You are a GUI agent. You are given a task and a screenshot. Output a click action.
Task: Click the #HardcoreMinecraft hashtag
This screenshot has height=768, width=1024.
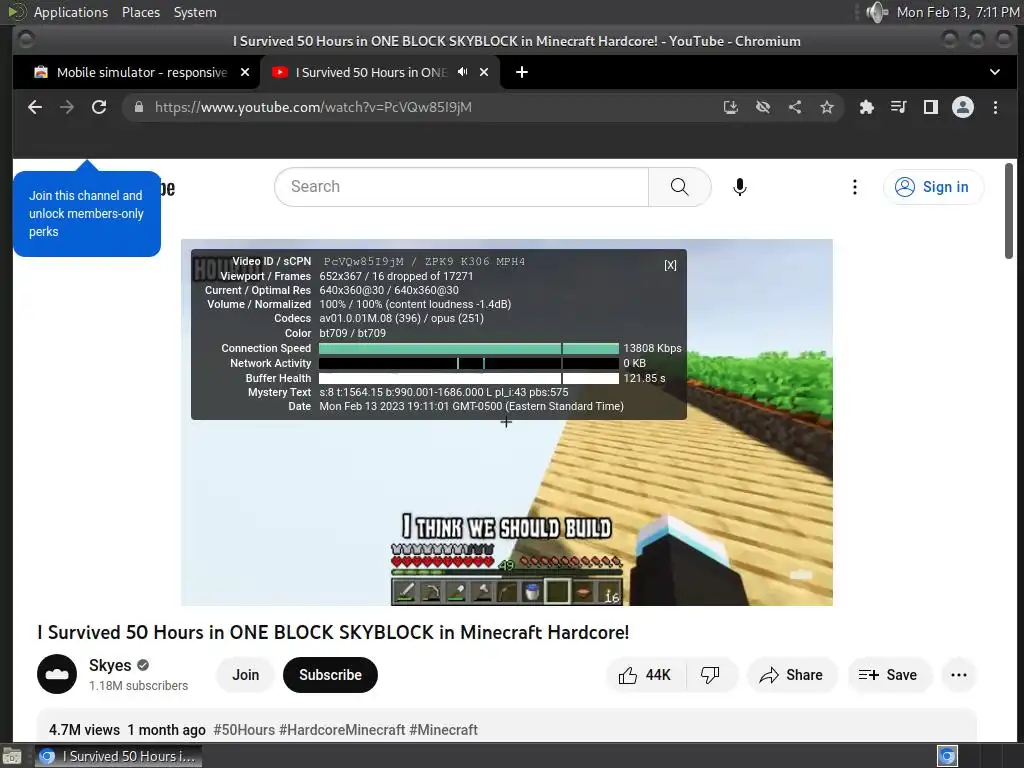(342, 729)
